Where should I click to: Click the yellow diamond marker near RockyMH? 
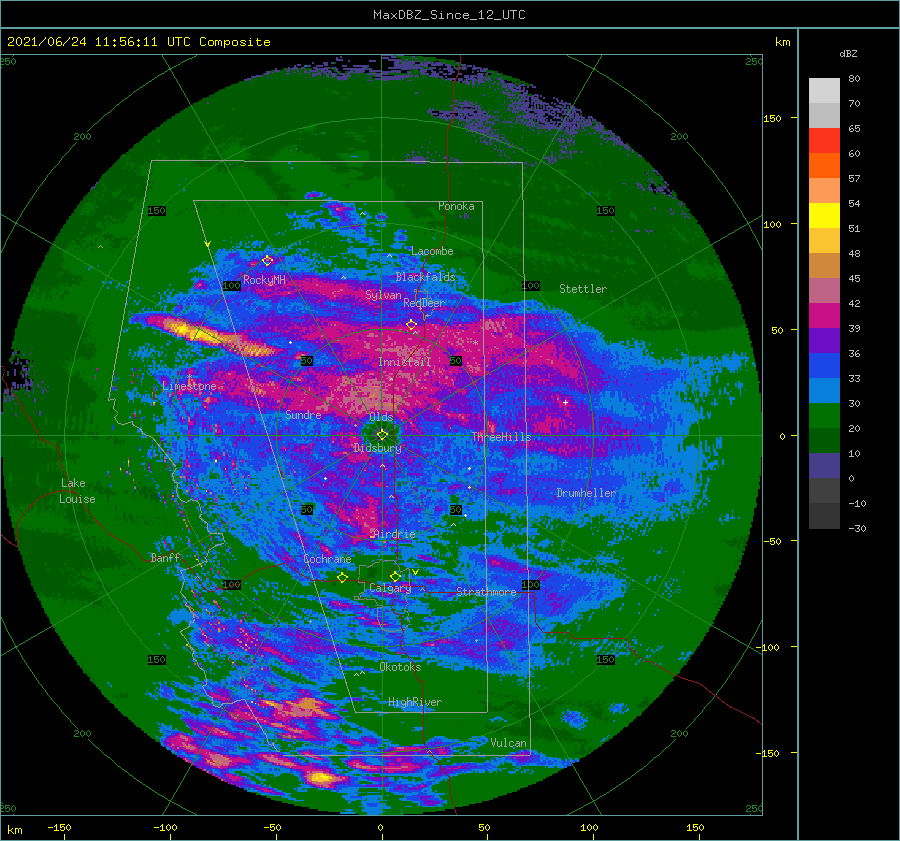267,261
